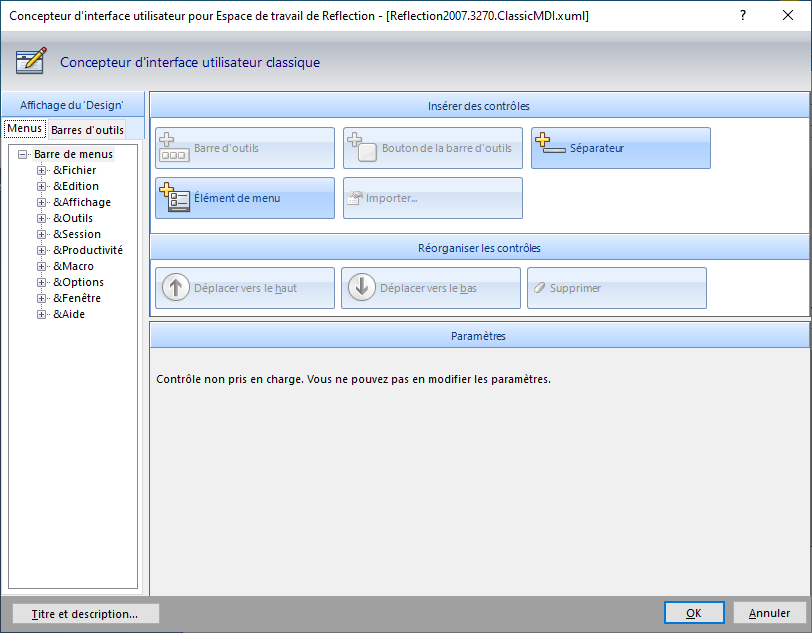Expand the &Productivité menu node
Screen dimensions: 812x633
pos(41,251)
